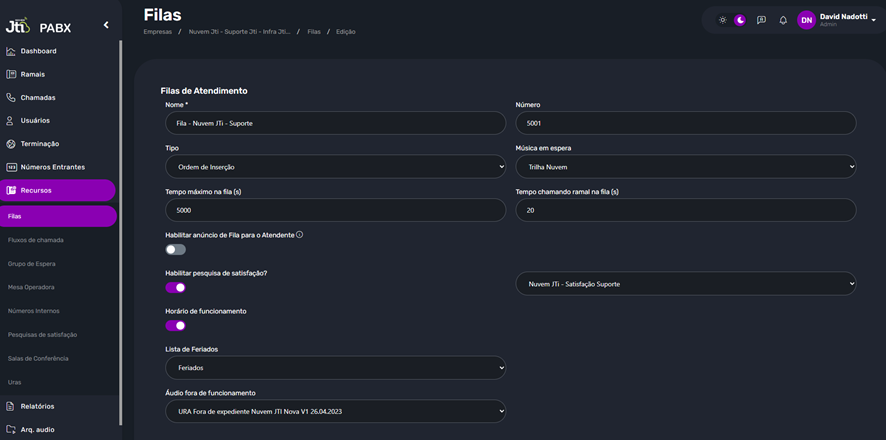Screen dimensions: 886x440
Task: Click the Empresas breadcrumb link
Action: point(157,32)
